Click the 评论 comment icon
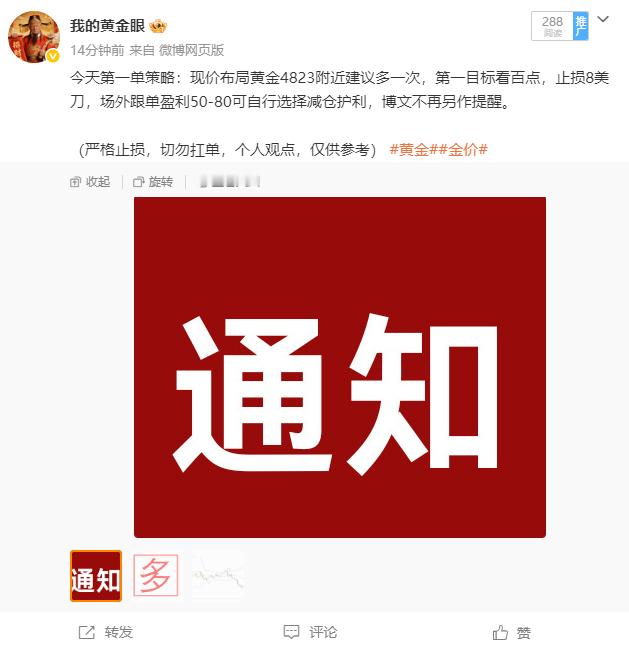629x647 pixels. pos(291,632)
